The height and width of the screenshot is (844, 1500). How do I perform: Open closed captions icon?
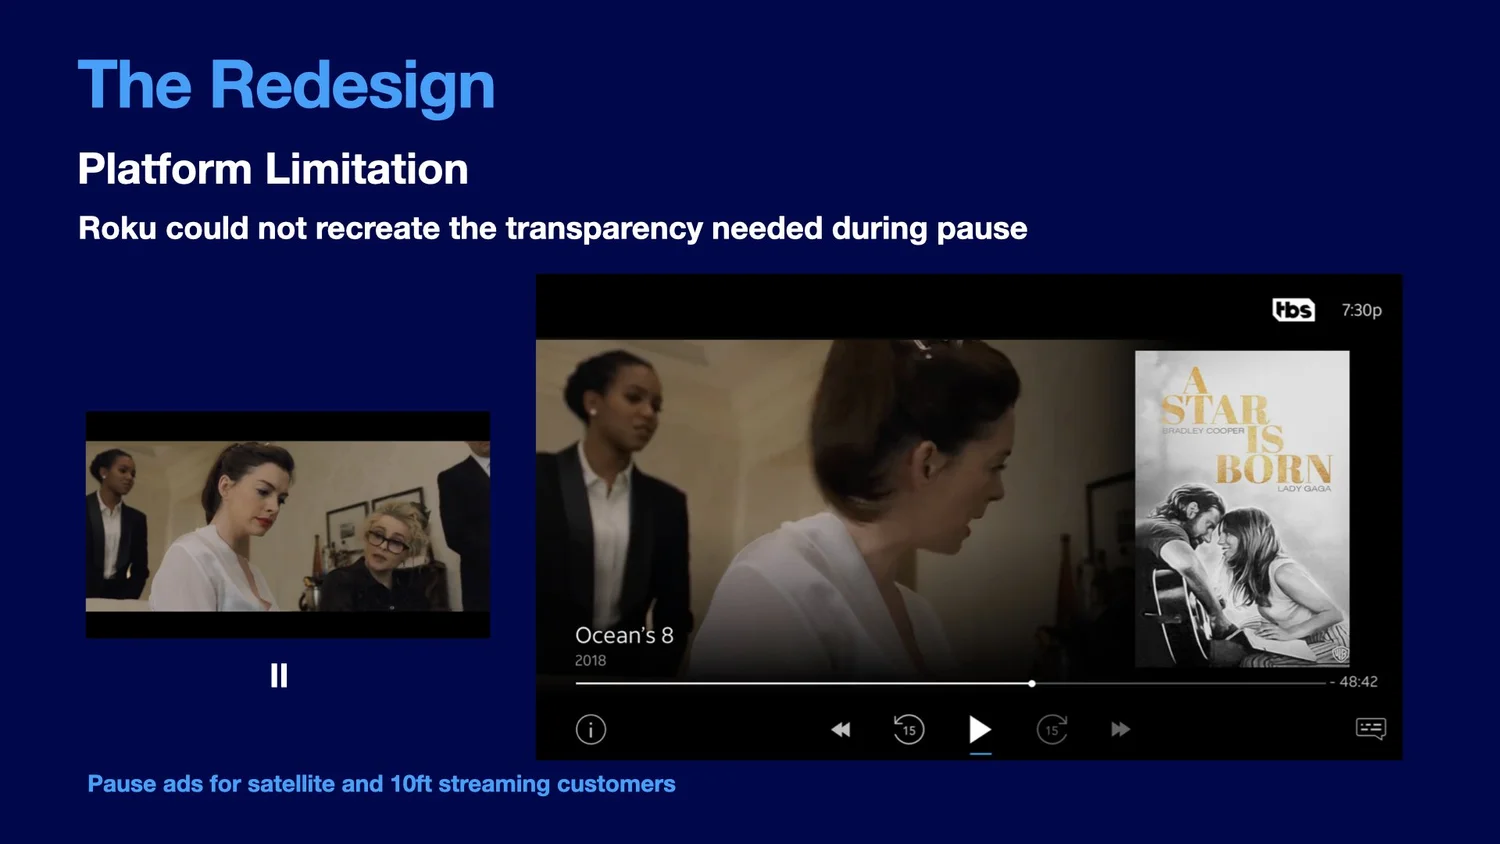tap(1371, 728)
